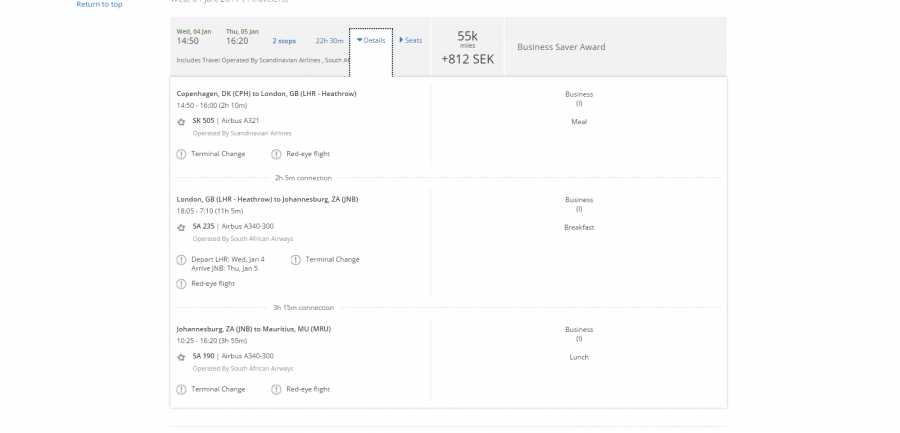The height and width of the screenshot is (433, 900).
Task: Click the Depart LHR date alert icon
Action: (x=181, y=260)
